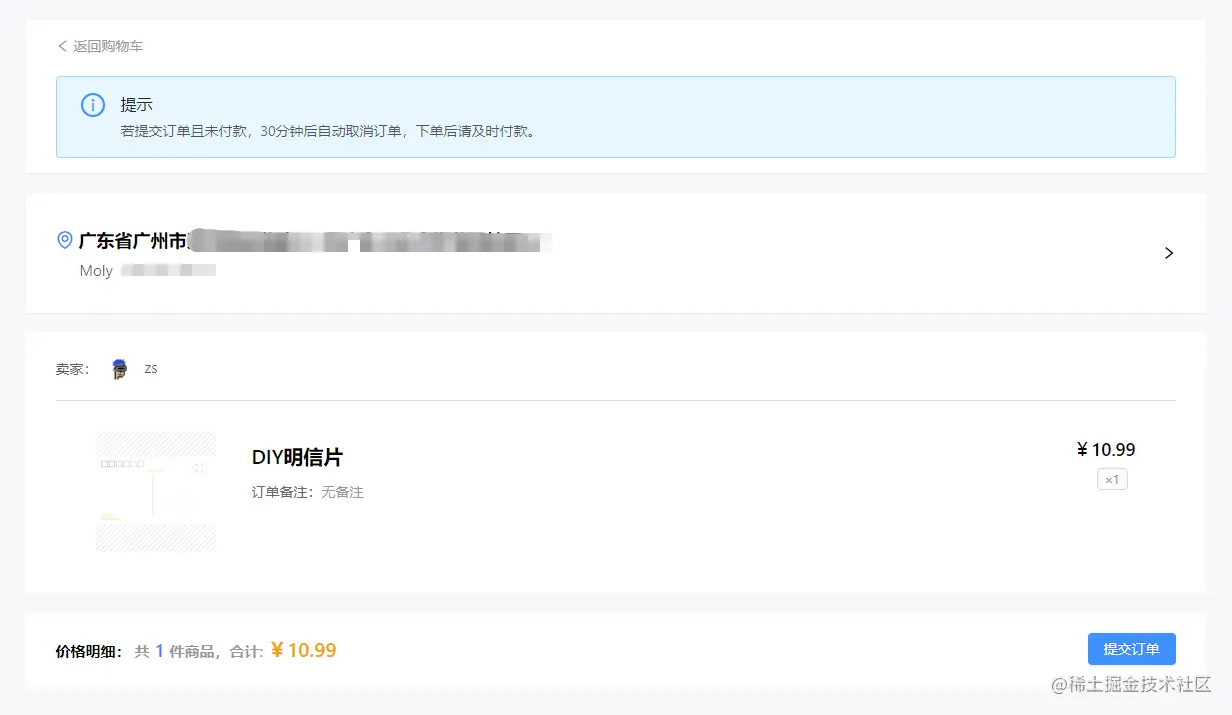Click the orange total ¥10.99 amount
Screen dimensions: 1232x715
point(303,650)
